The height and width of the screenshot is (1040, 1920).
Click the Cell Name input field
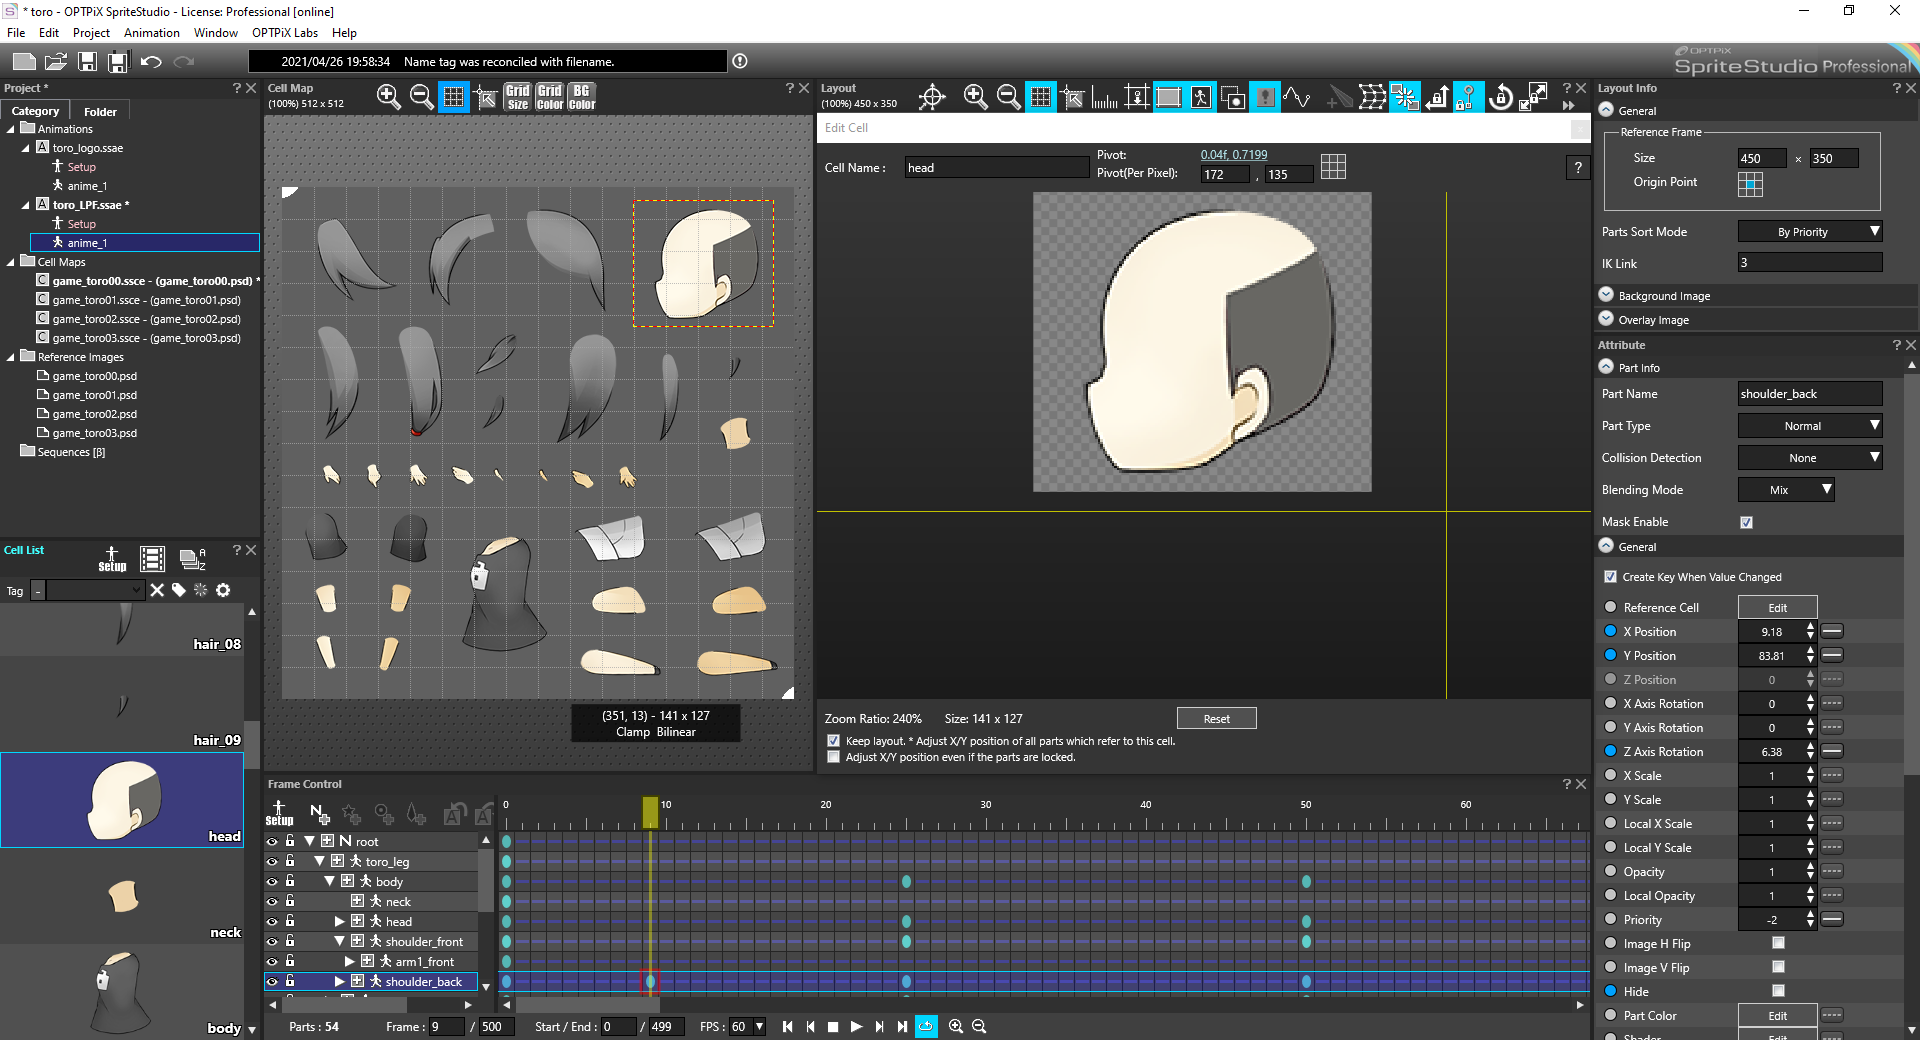996,168
